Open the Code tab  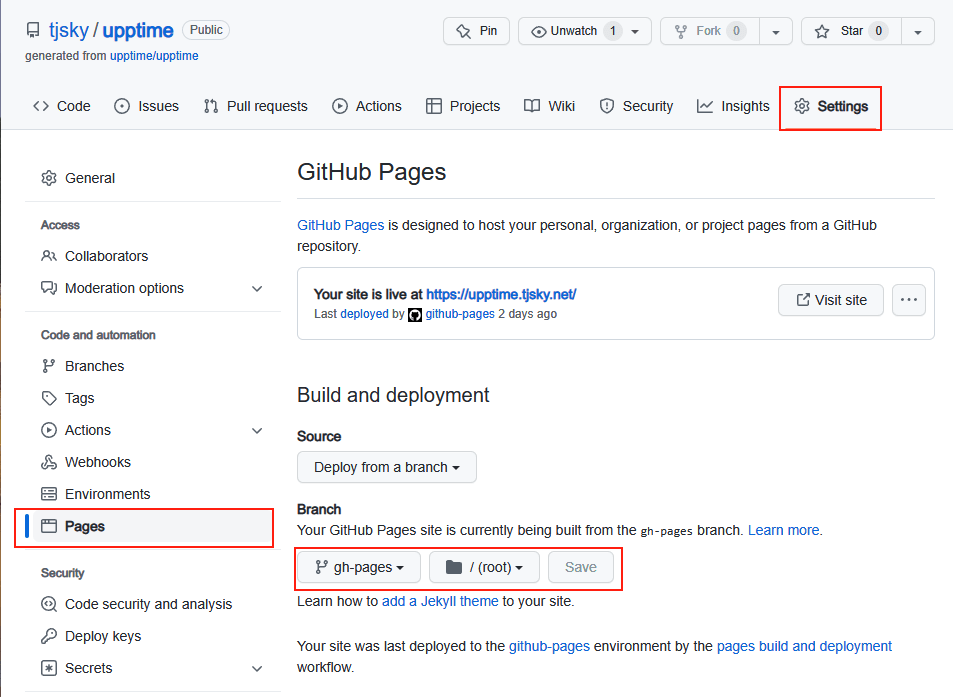point(61,106)
